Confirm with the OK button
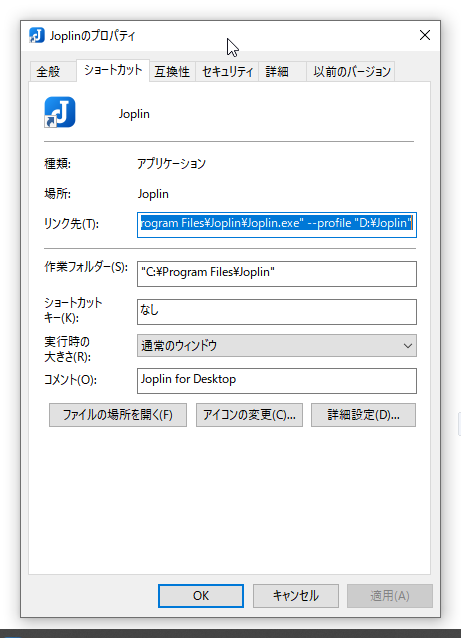Viewport: 461px width, 638px height. tap(201, 596)
